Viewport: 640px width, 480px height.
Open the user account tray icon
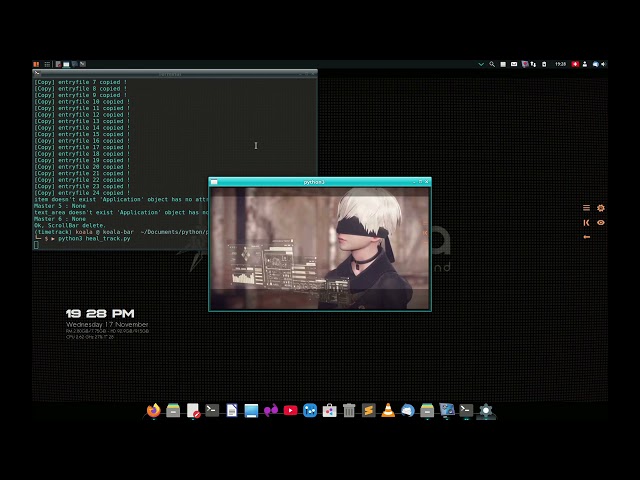(585, 64)
